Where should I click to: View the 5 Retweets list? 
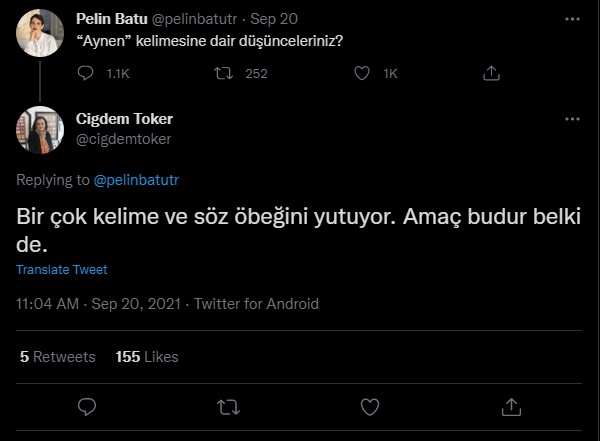58,357
